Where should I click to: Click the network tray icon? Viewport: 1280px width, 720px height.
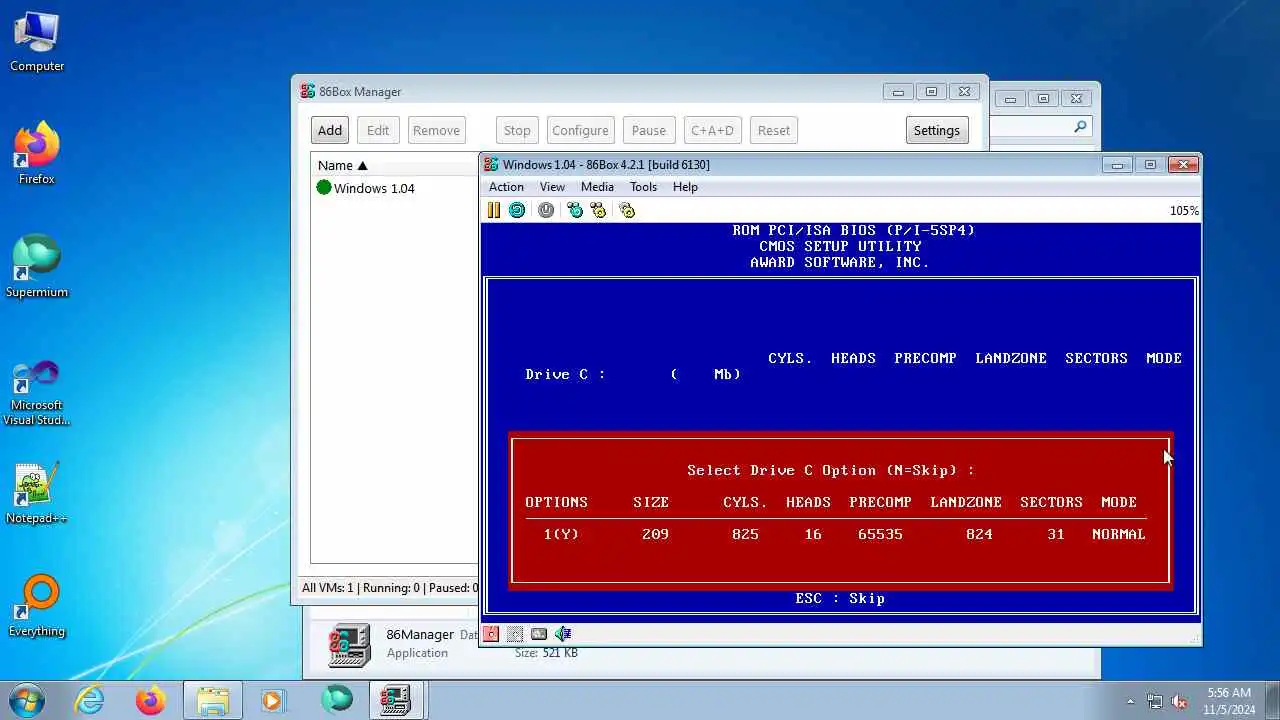pyautogui.click(x=1155, y=701)
